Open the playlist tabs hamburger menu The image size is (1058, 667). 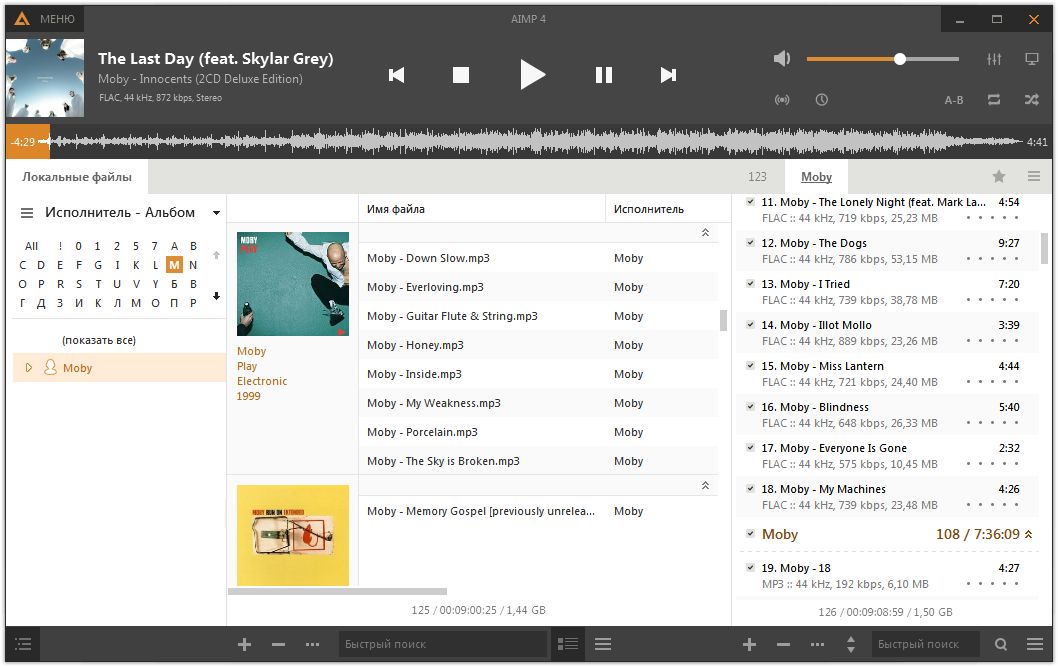(1034, 177)
